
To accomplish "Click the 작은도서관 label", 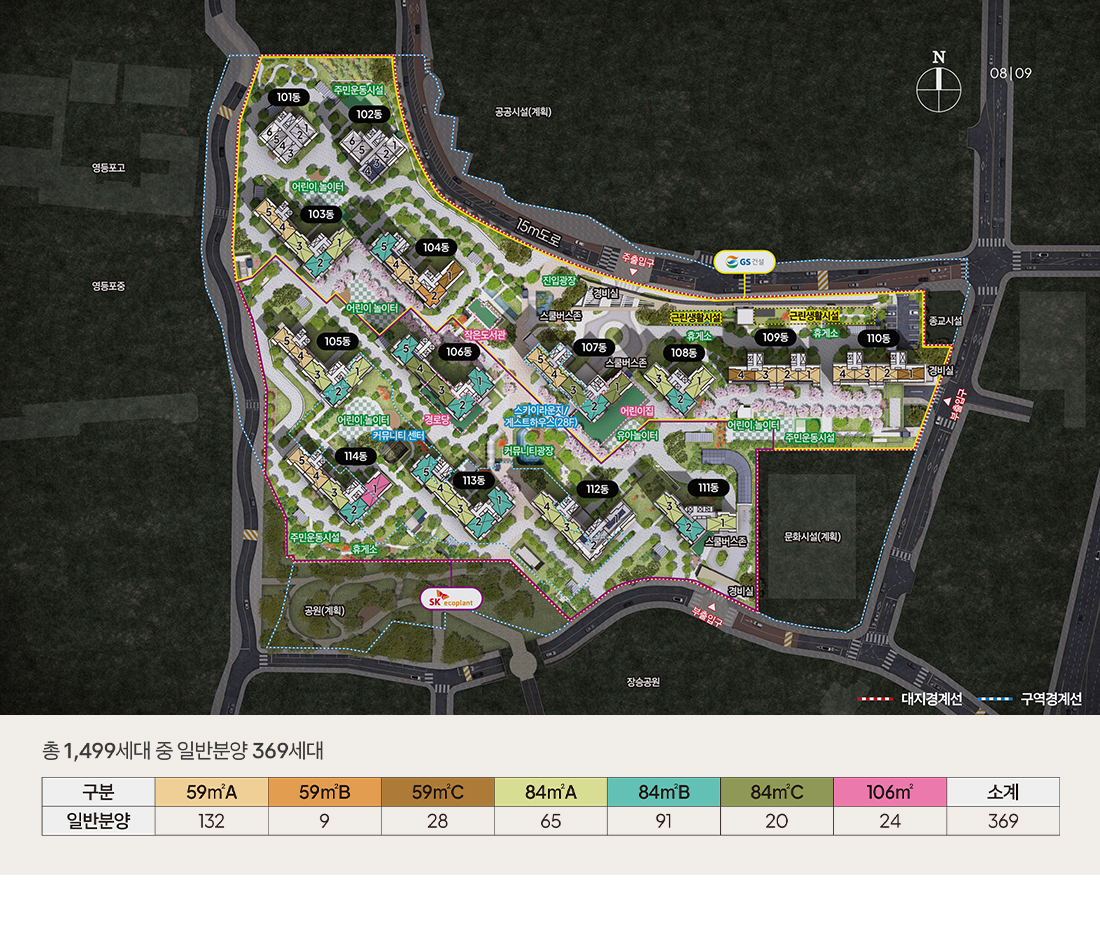I will point(484,335).
